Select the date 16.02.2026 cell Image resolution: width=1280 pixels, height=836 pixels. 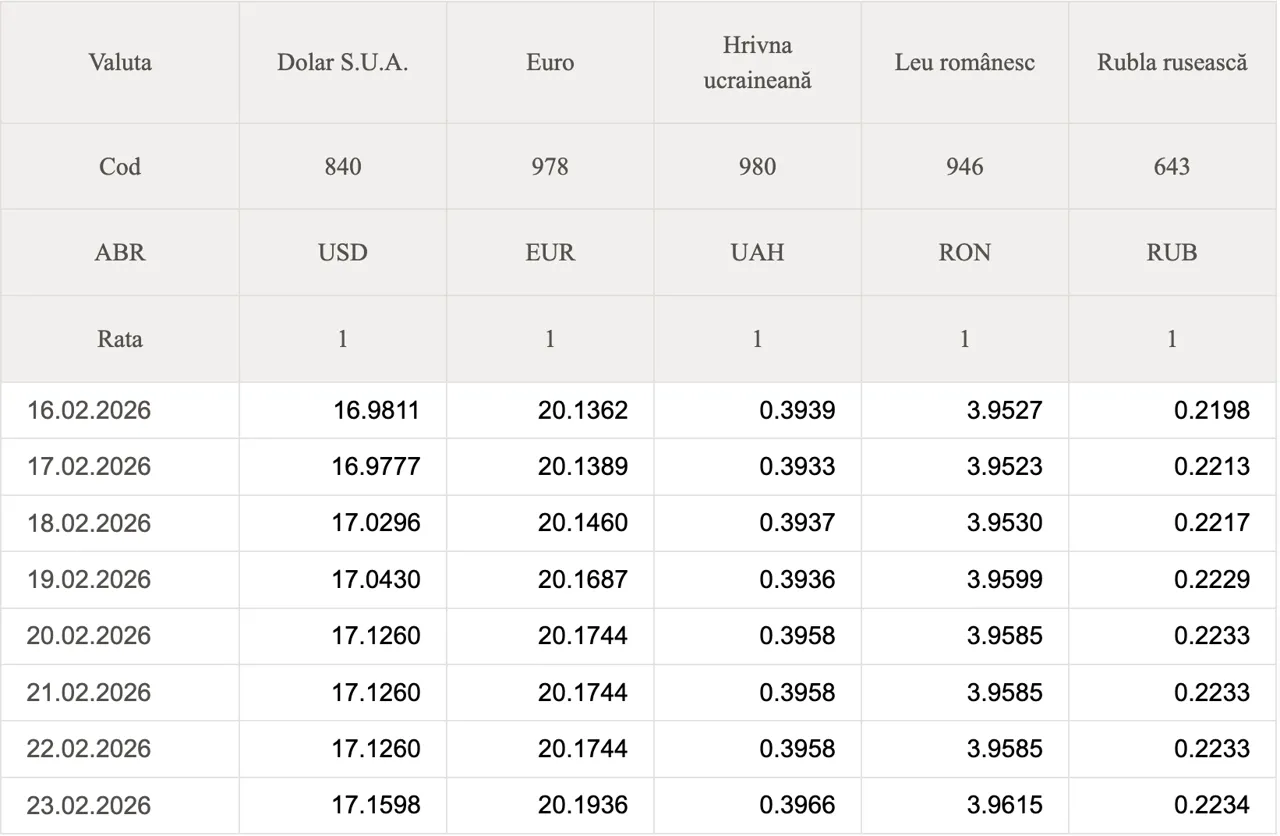point(89,410)
